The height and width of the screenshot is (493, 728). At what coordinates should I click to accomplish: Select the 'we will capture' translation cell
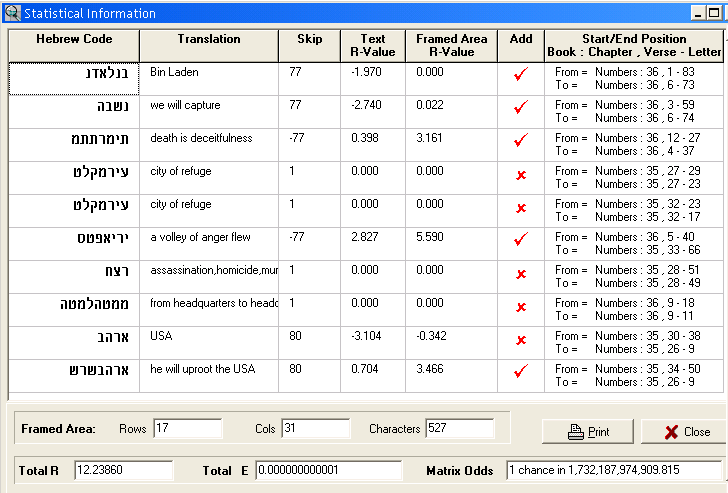(209, 112)
